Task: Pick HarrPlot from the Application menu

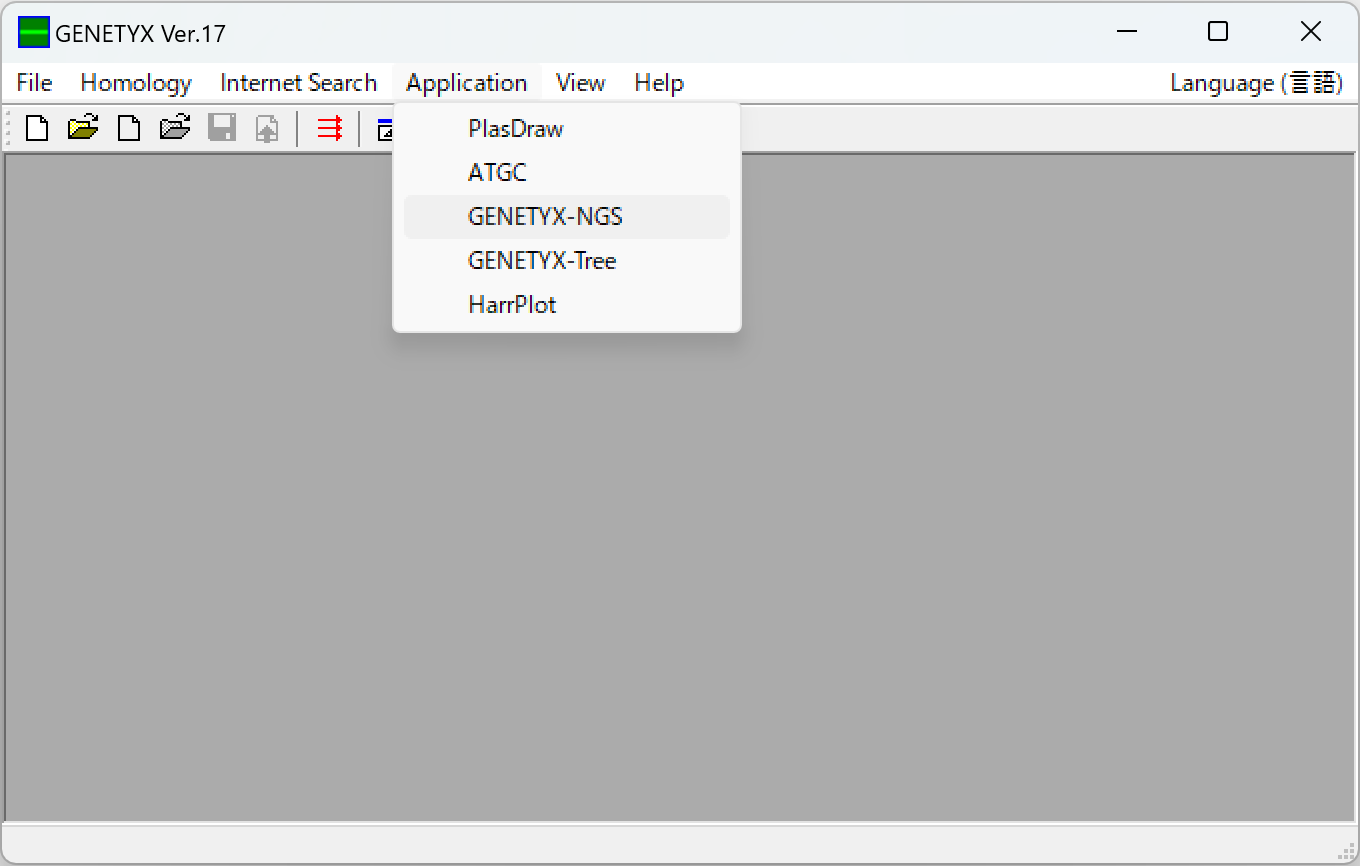Action: click(567, 305)
